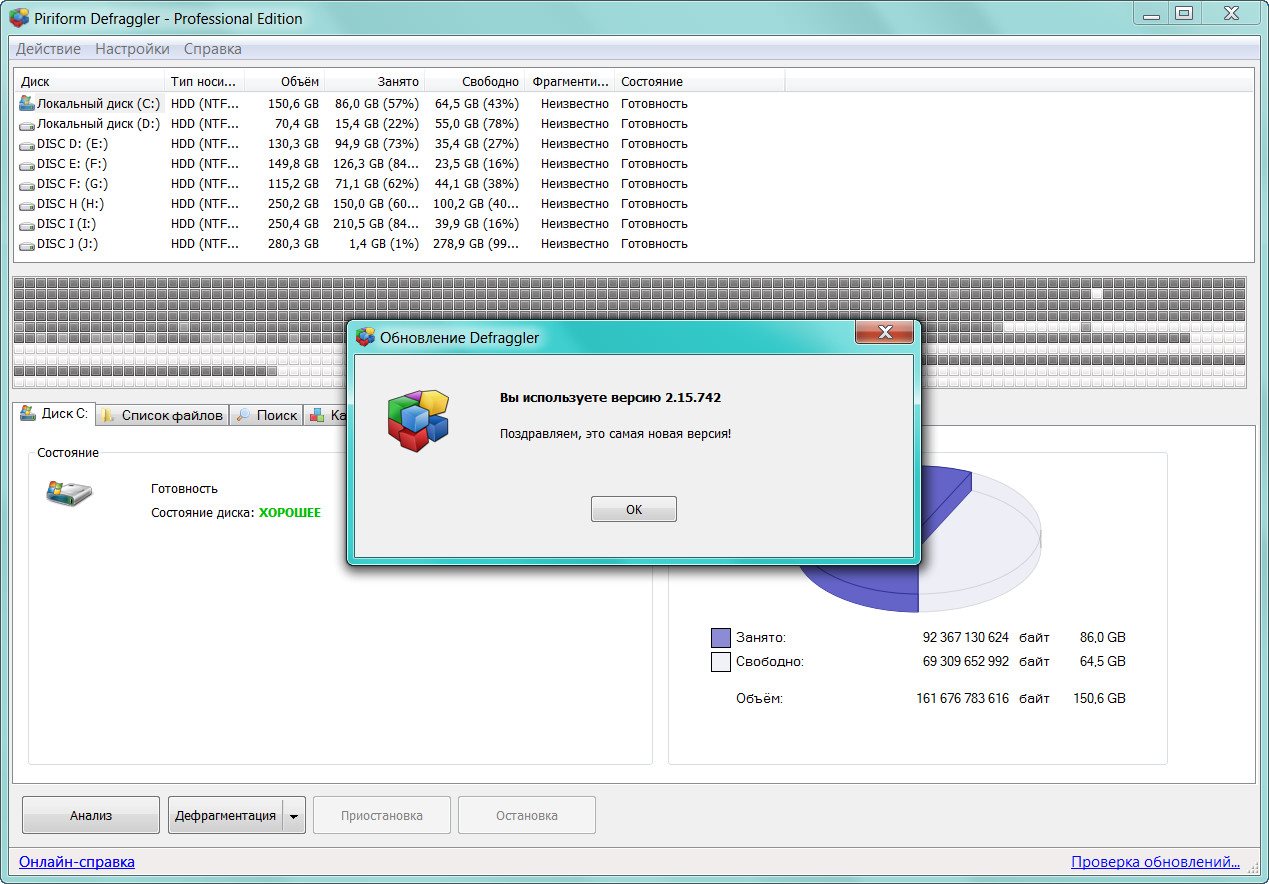1269x884 pixels.
Task: Click the "86,0 GB (57%)" used cell
Action: (377, 104)
